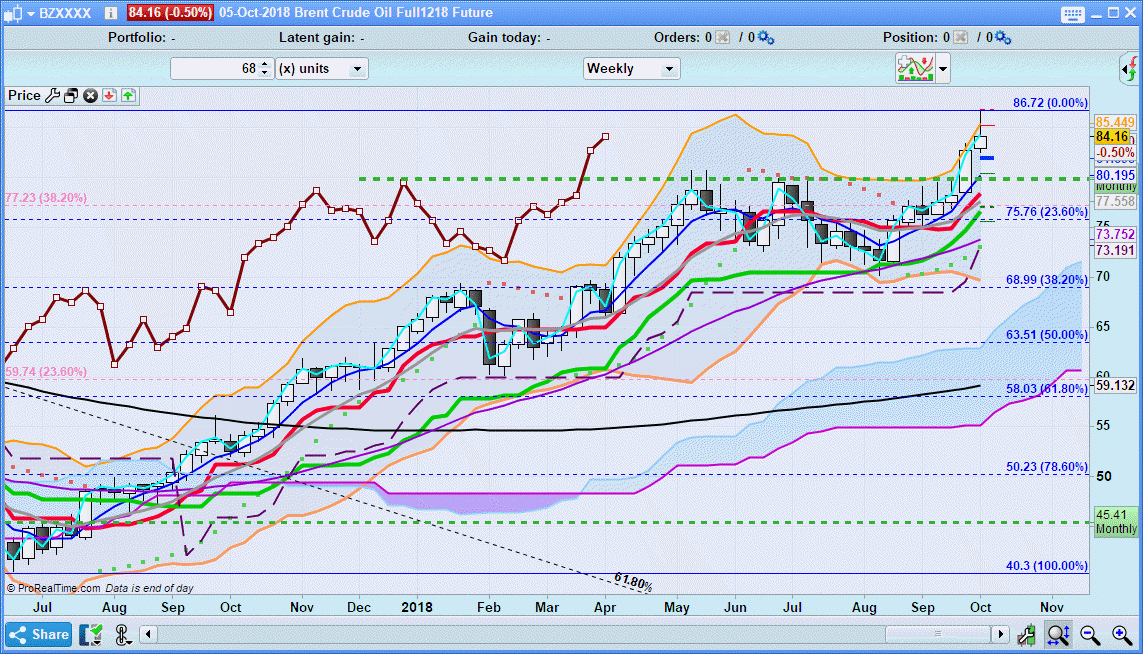Click the Price panel label
Image resolution: width=1143 pixels, height=654 pixels.
[24, 96]
